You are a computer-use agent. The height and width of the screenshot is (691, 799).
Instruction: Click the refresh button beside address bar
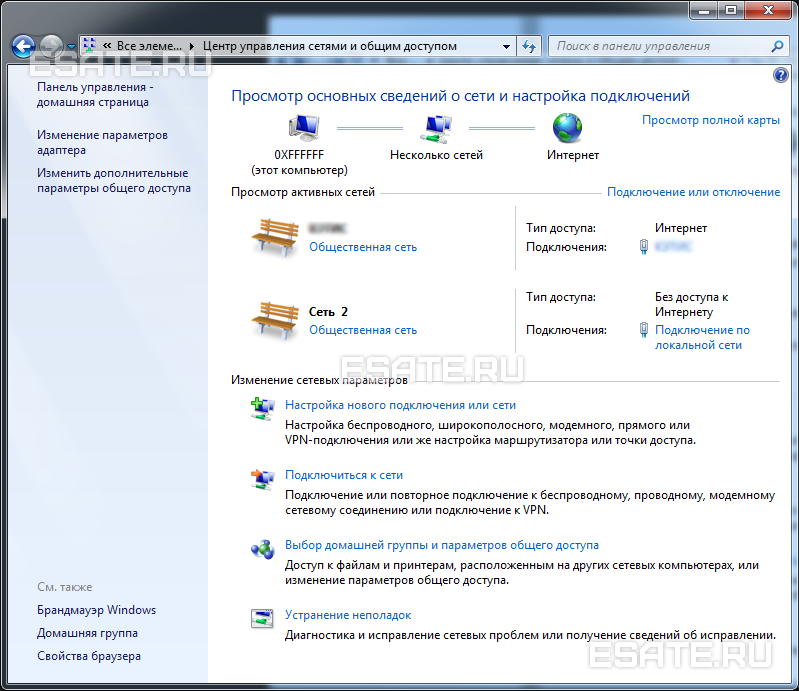(x=530, y=46)
